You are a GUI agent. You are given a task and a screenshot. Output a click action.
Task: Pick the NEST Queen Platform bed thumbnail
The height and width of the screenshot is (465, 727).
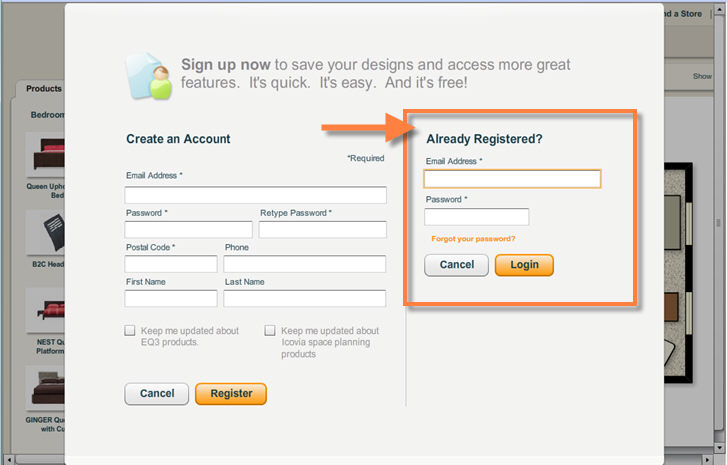[x=45, y=310]
